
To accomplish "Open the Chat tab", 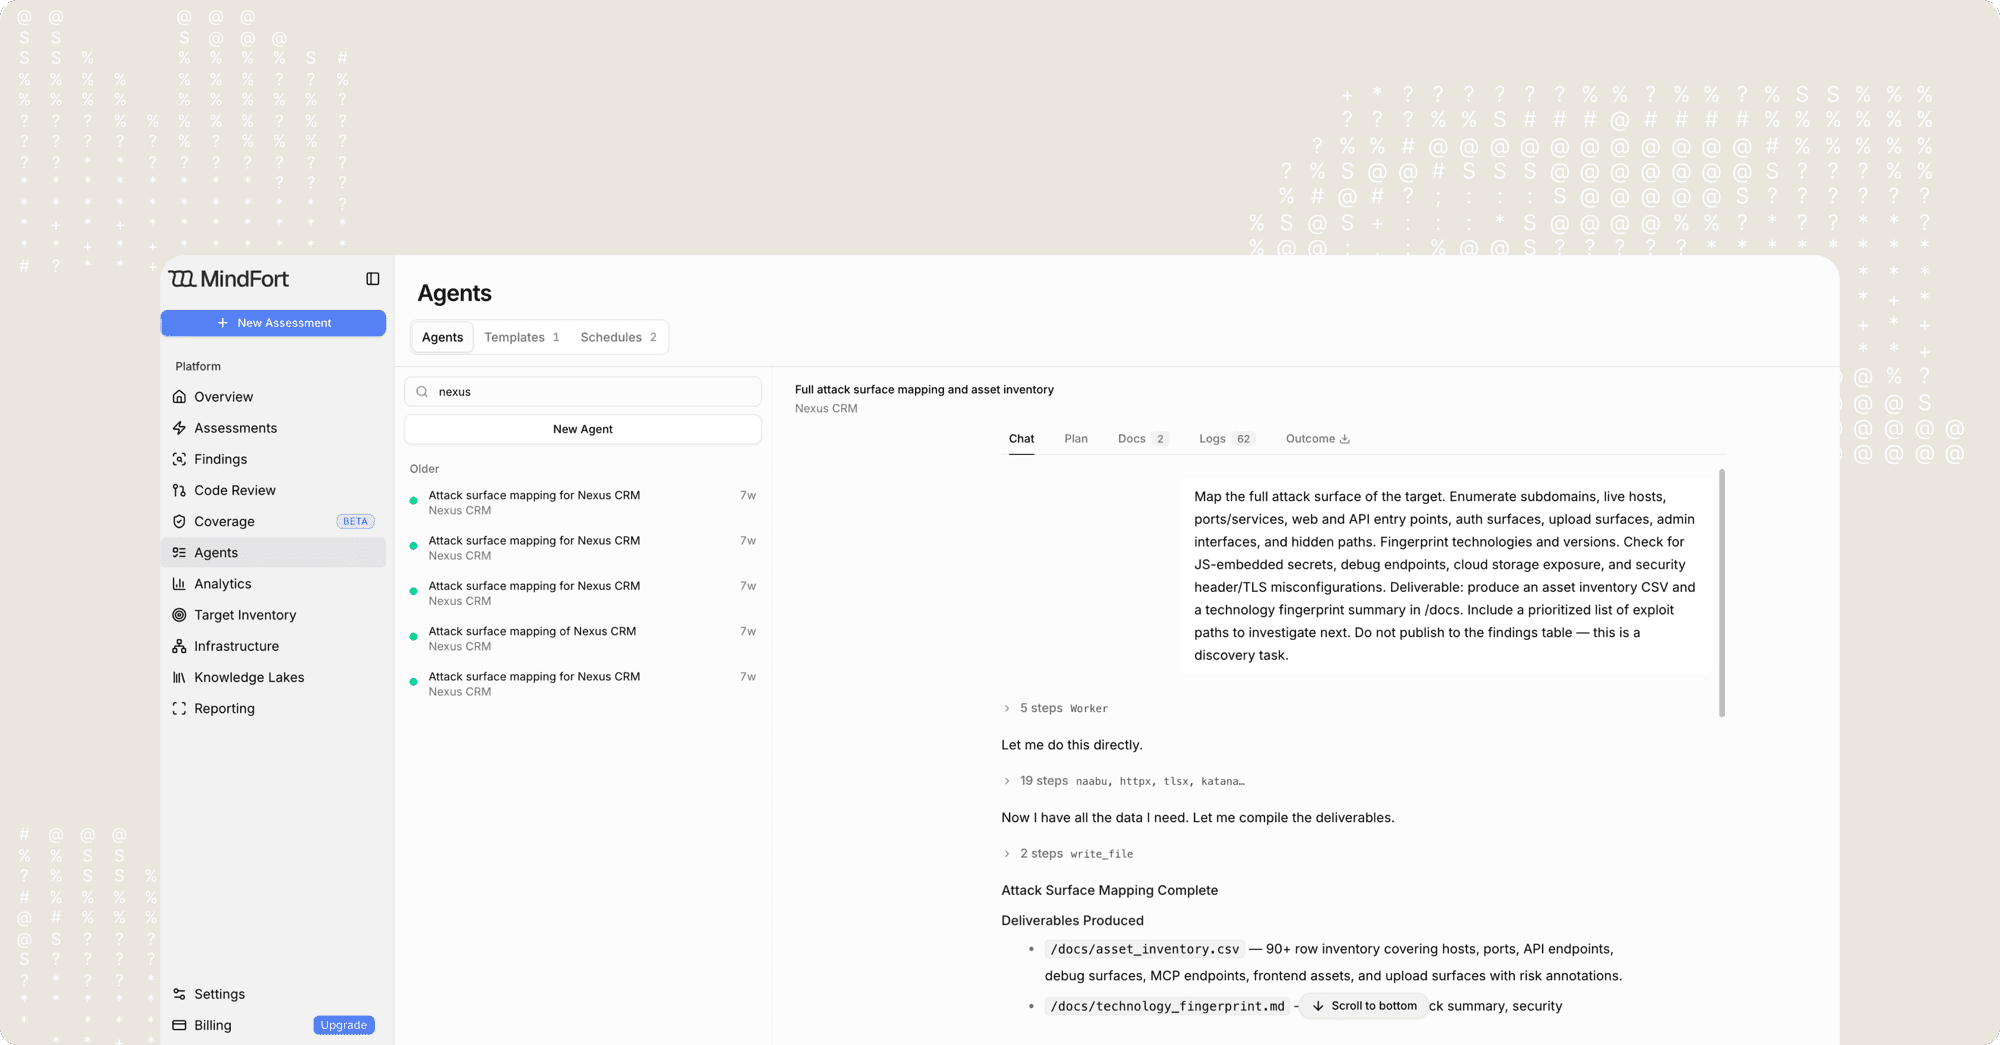I will (1021, 439).
